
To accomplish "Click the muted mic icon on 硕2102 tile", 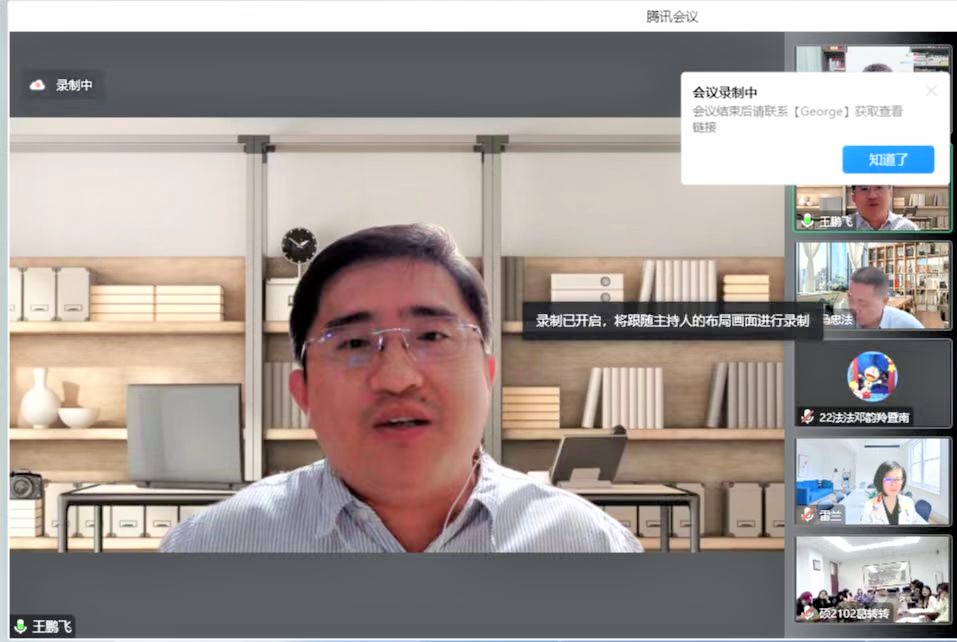I will coord(808,612).
